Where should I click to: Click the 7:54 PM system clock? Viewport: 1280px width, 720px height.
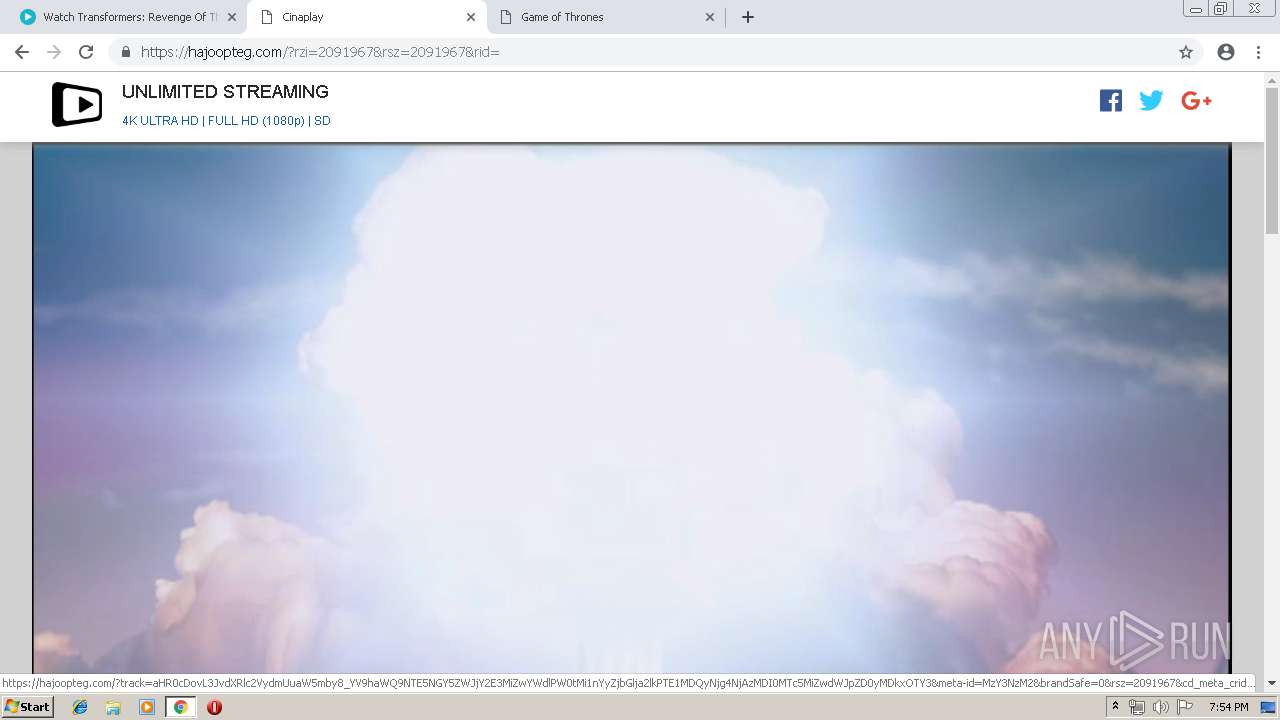1228,707
